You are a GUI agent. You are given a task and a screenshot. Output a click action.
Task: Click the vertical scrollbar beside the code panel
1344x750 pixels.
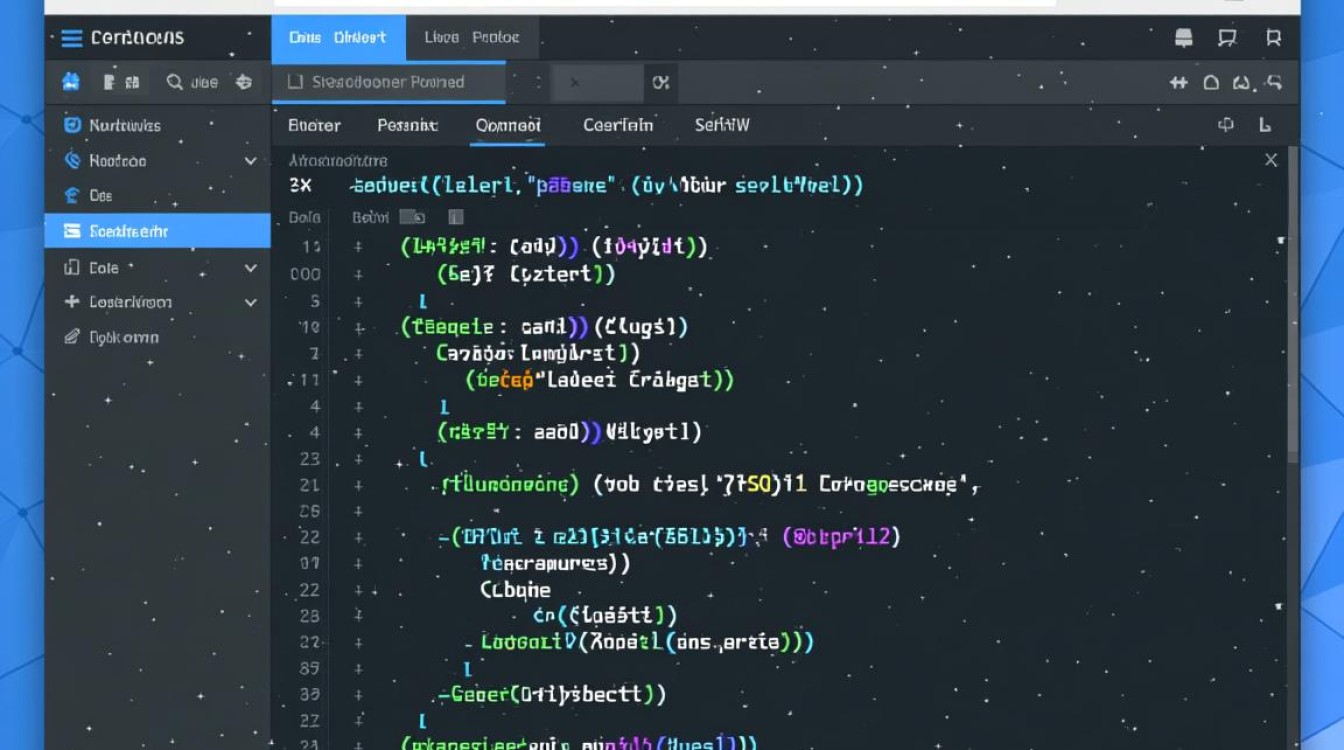[x=1292, y=300]
